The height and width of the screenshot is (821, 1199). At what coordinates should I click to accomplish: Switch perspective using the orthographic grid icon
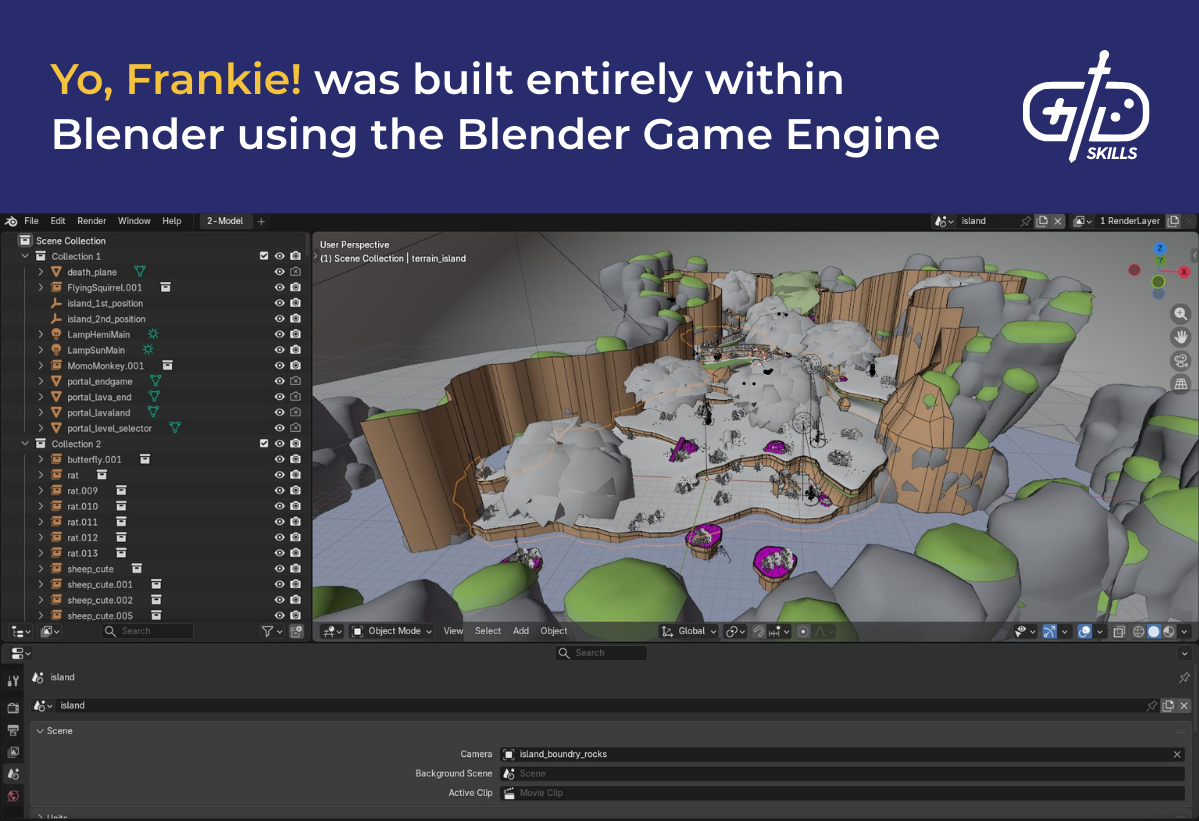1181,383
